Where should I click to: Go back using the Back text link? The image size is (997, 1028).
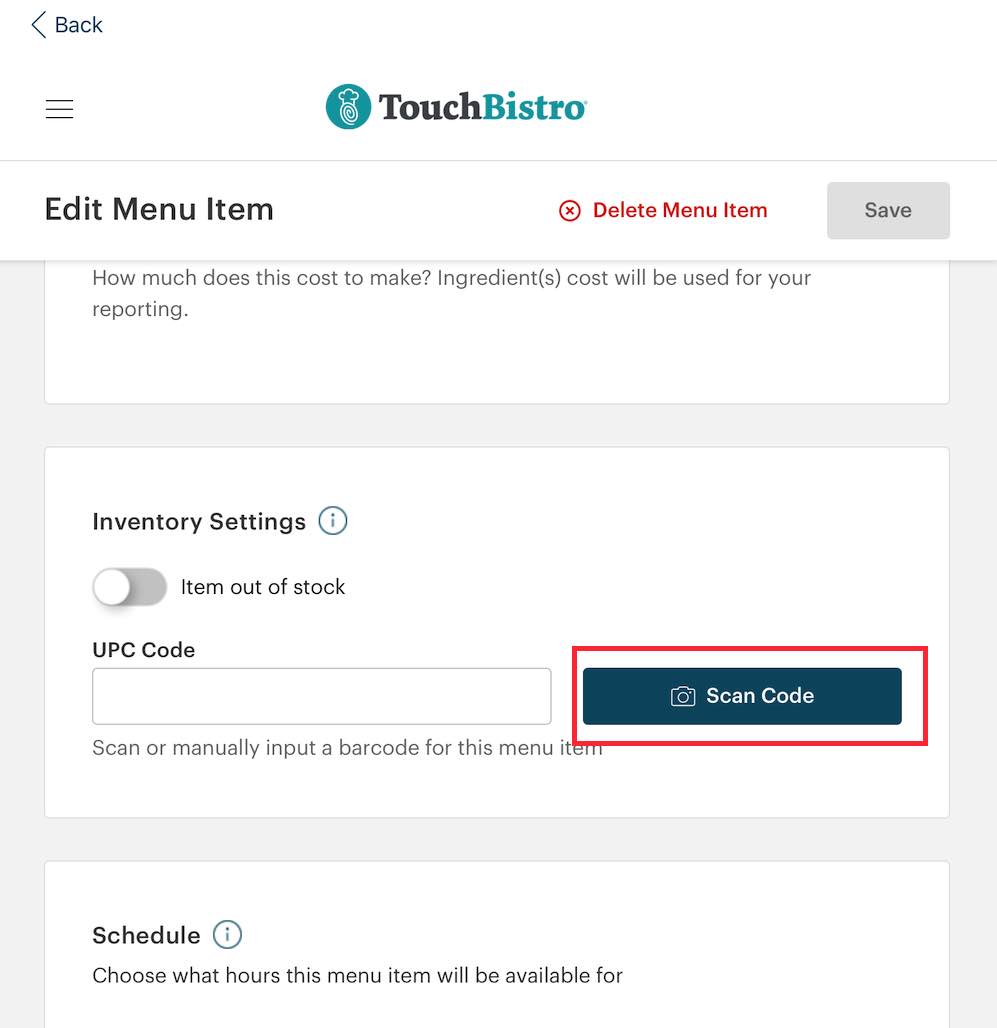(79, 25)
